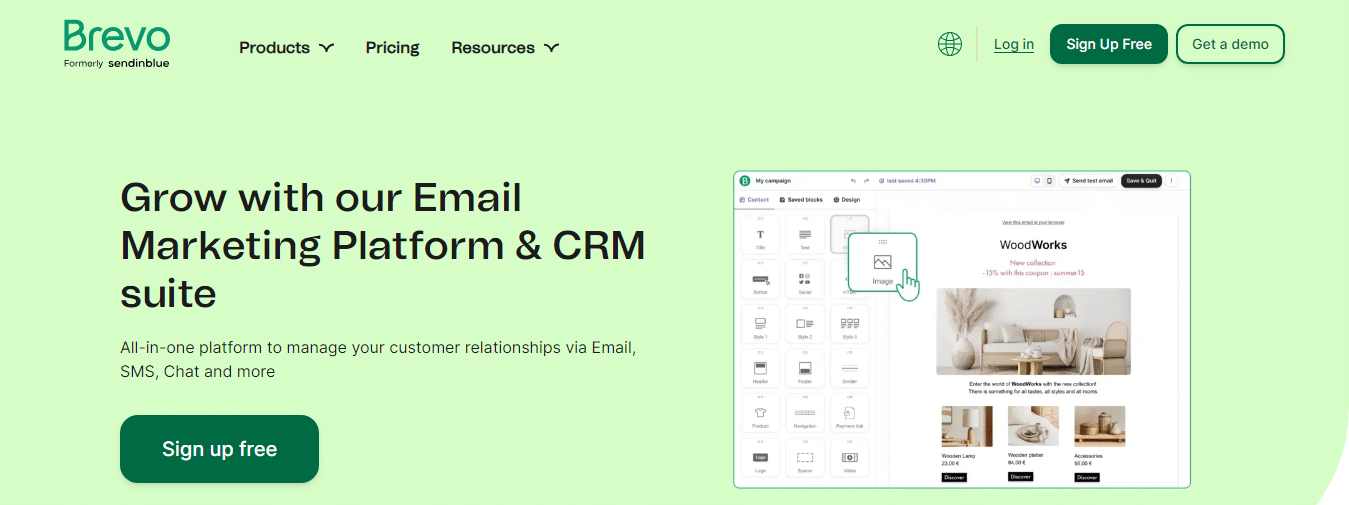Image resolution: width=1349 pixels, height=505 pixels.
Task: Select the Title block icon in the editor
Action: [x=760, y=235]
